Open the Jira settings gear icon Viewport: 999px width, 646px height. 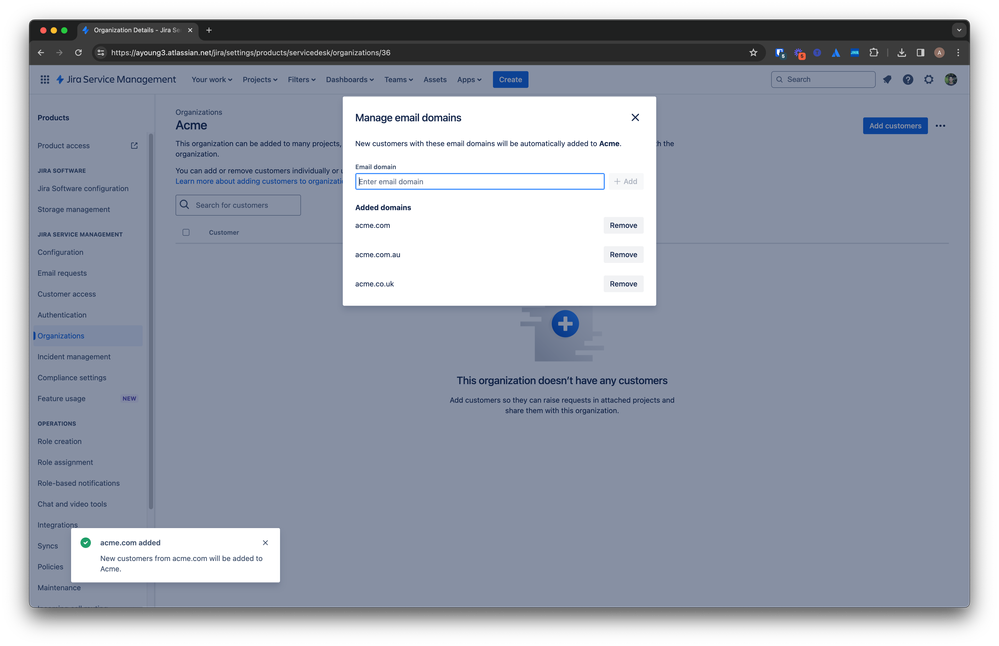929,79
